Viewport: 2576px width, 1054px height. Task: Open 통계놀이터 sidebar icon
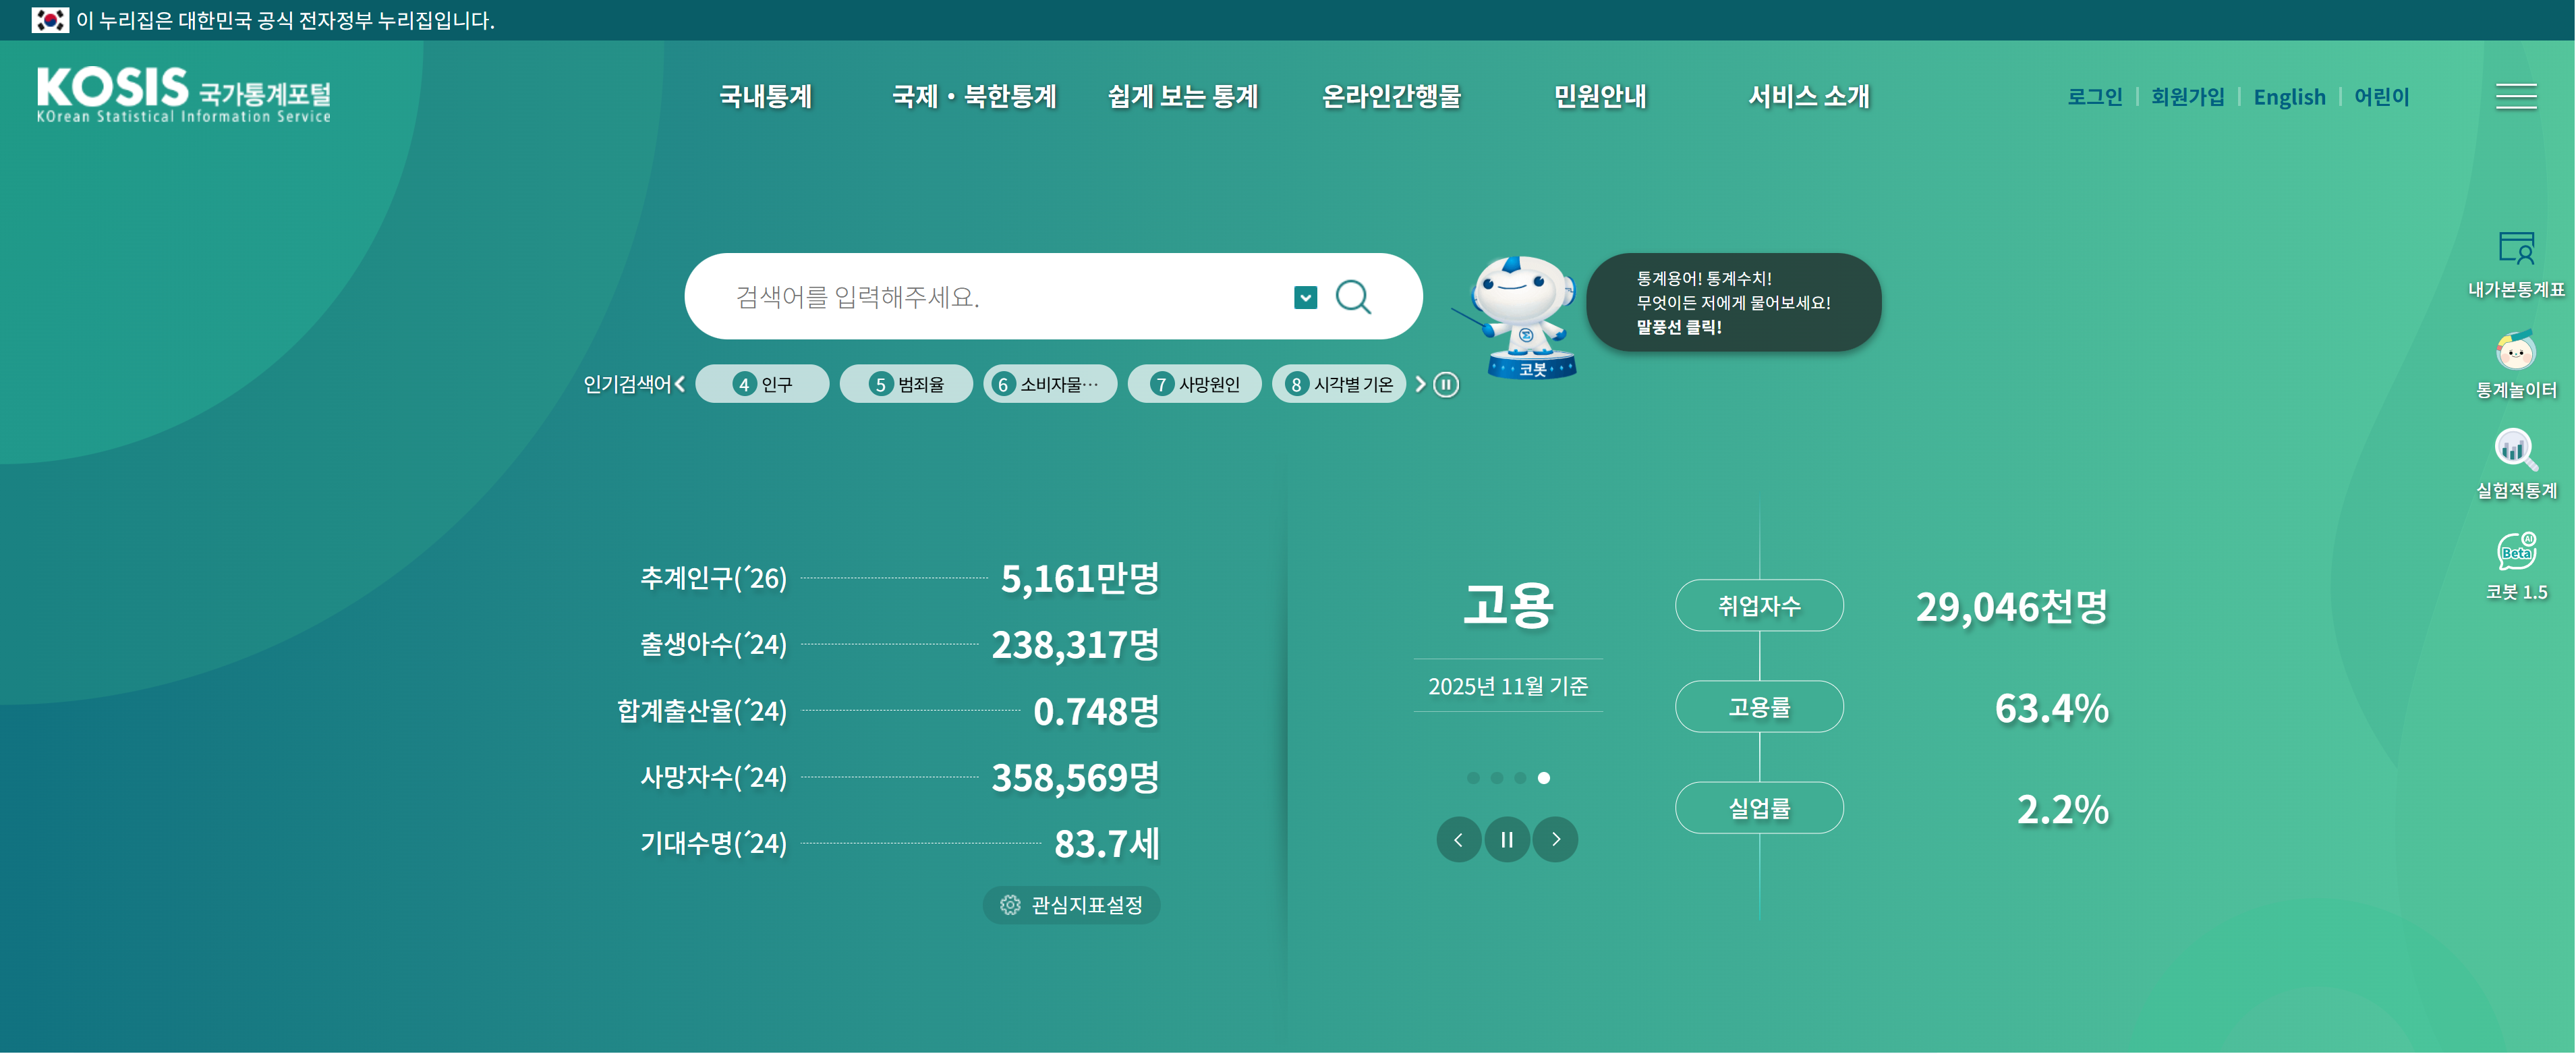coord(2515,351)
